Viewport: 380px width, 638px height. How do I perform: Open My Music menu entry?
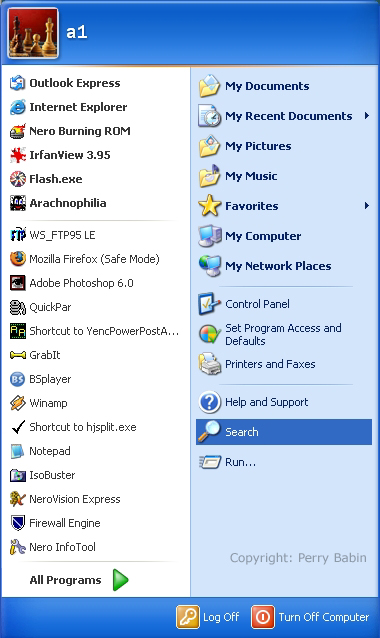(x=284, y=176)
